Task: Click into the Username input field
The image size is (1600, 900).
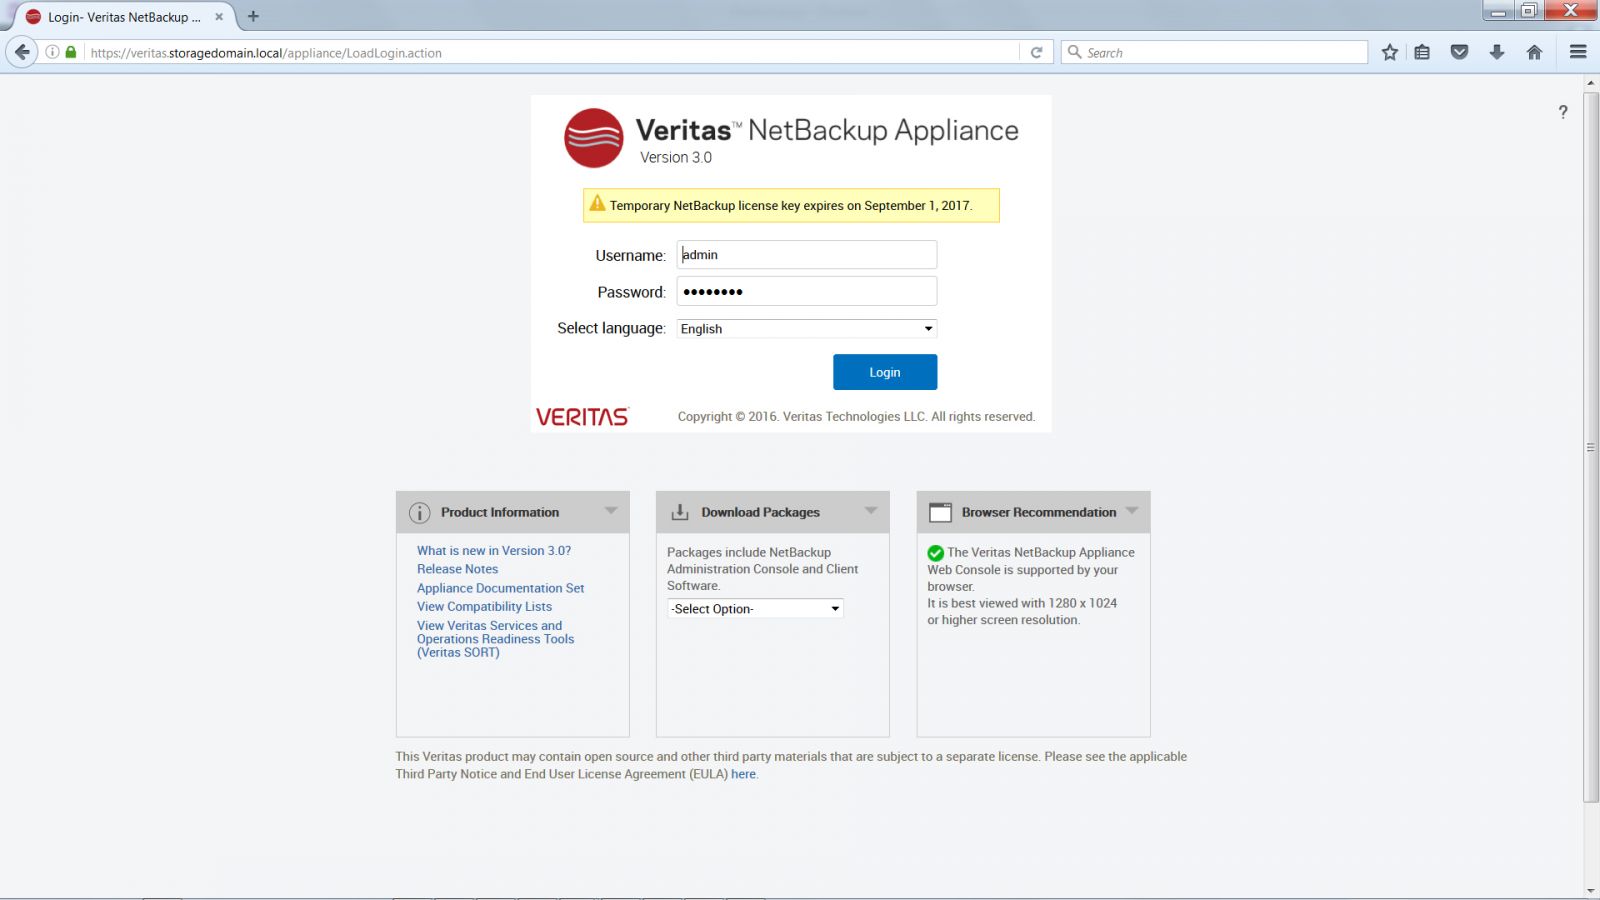Action: click(x=806, y=255)
